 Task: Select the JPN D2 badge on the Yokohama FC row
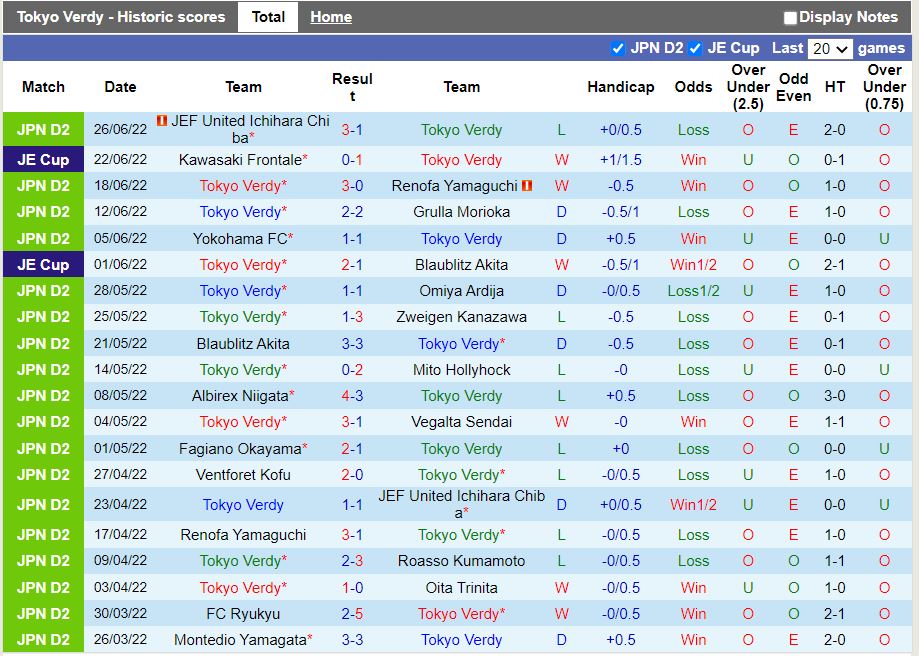click(x=43, y=239)
